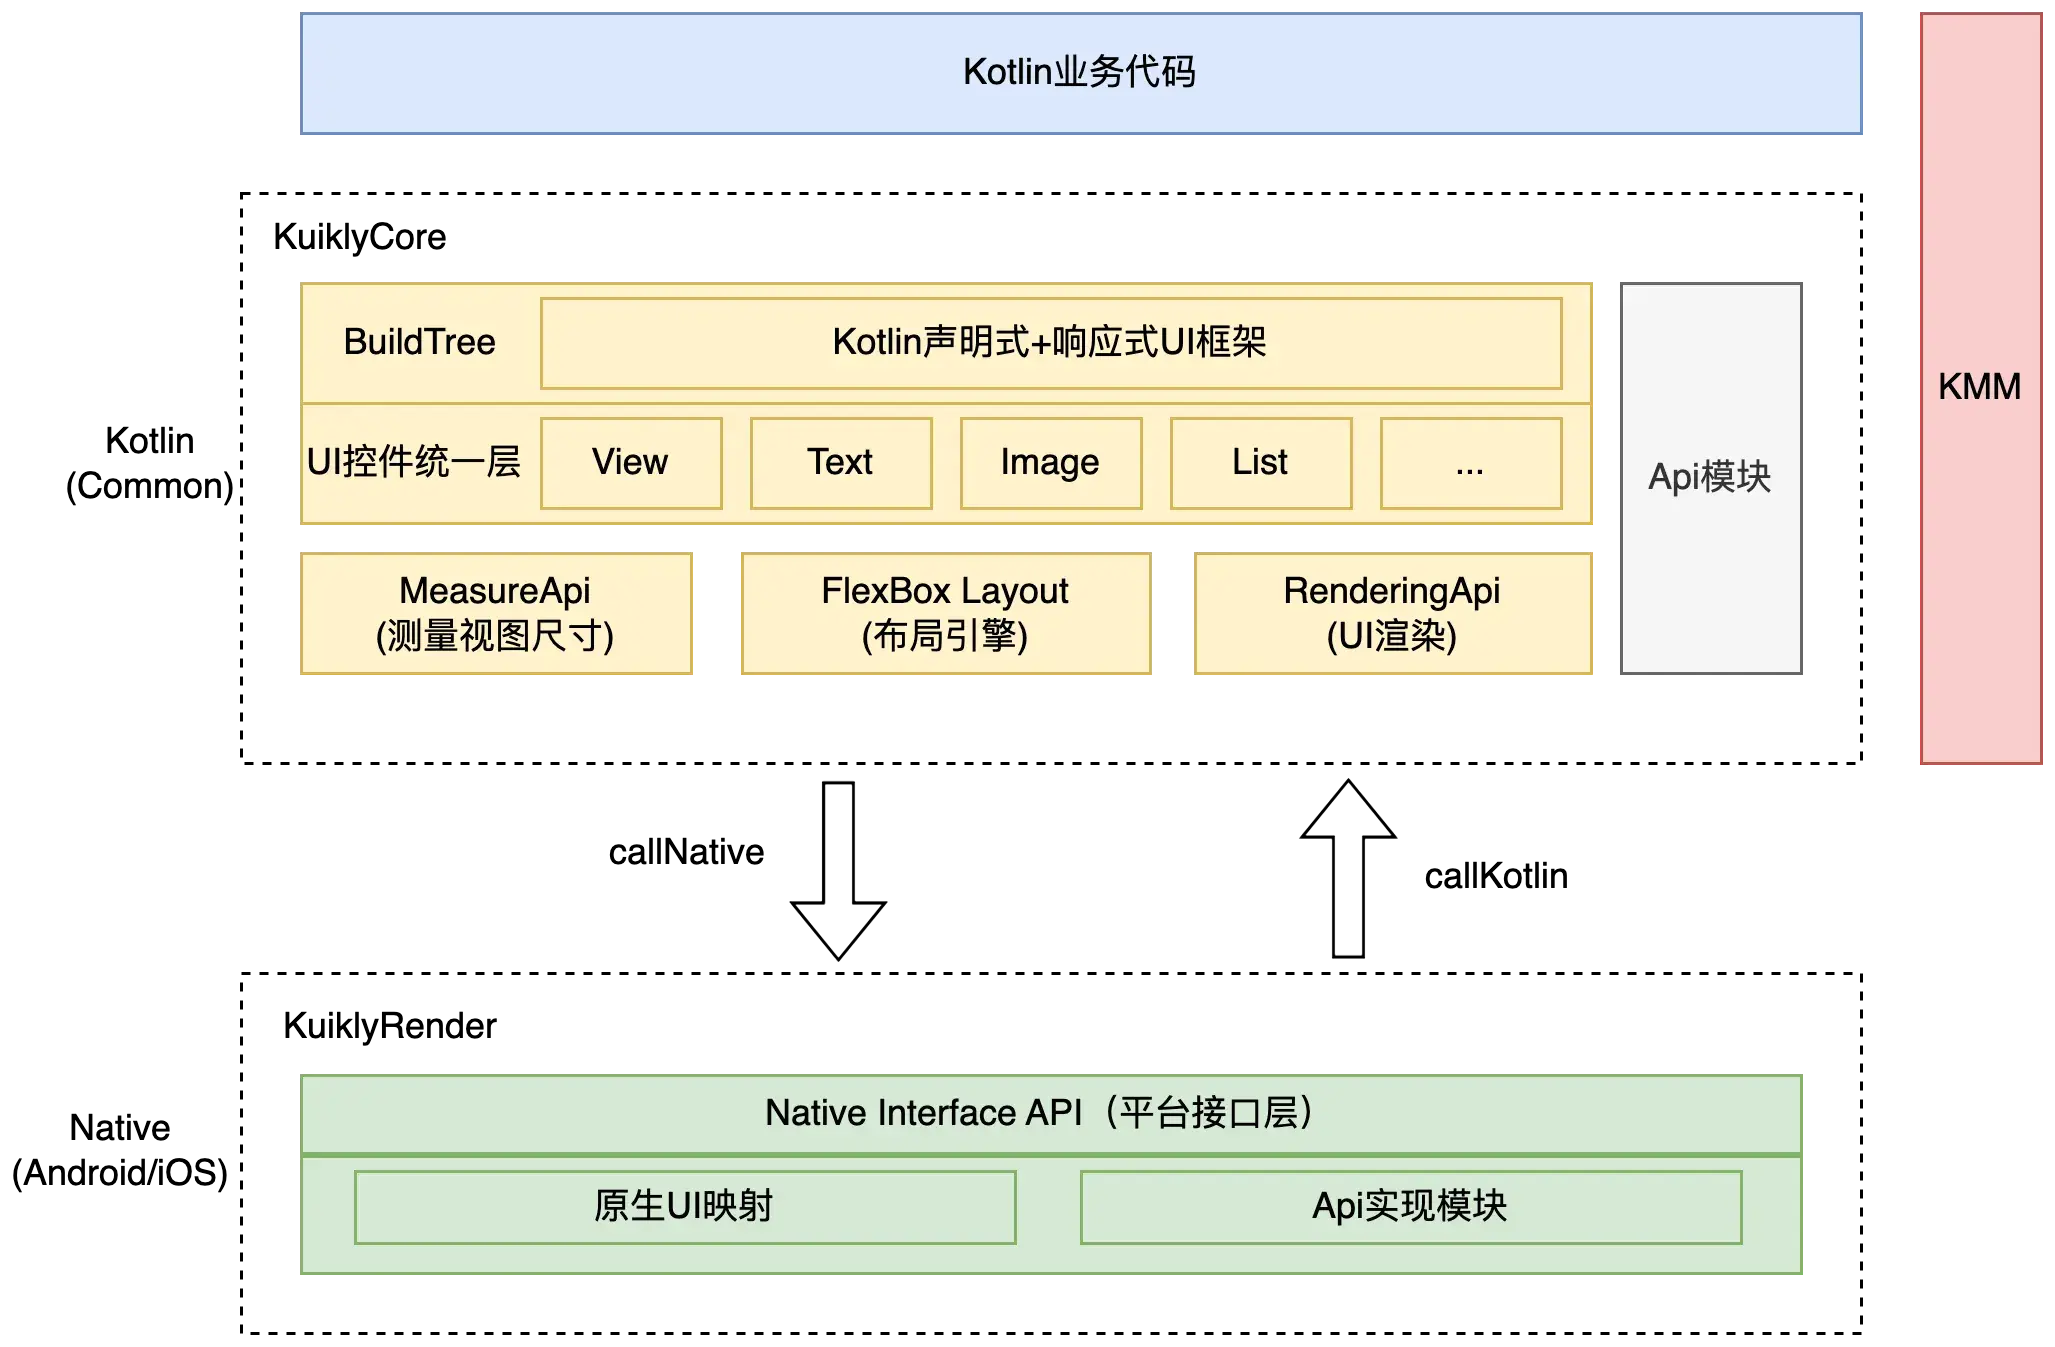Select the Text widget box

(x=841, y=462)
